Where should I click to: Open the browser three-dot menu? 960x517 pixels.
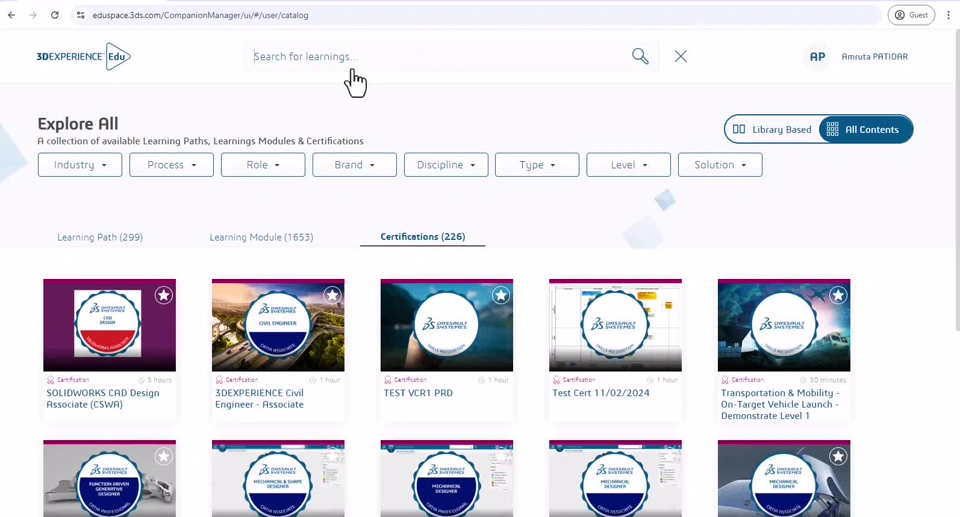(x=948, y=15)
